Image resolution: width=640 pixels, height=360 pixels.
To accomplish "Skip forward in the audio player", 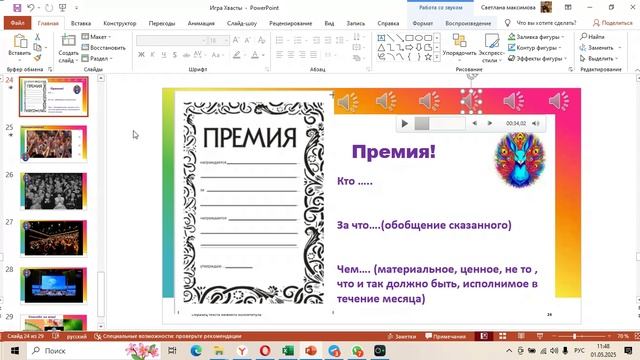I will (490, 123).
